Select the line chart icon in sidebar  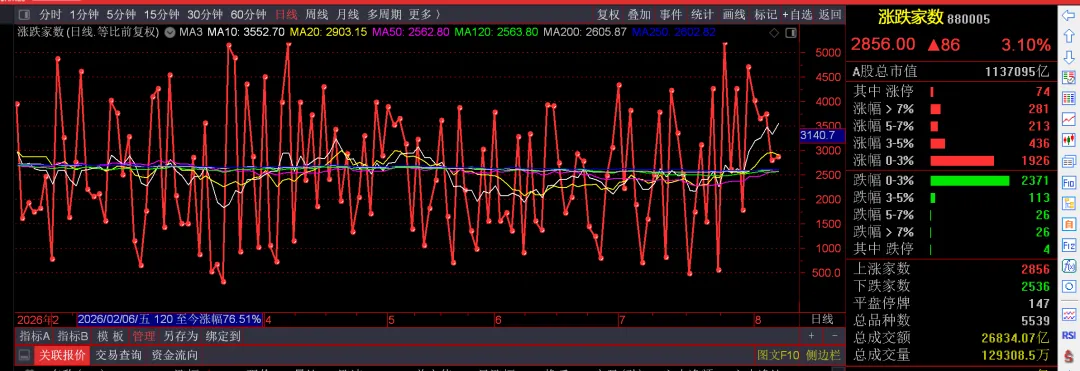click(x=1069, y=118)
